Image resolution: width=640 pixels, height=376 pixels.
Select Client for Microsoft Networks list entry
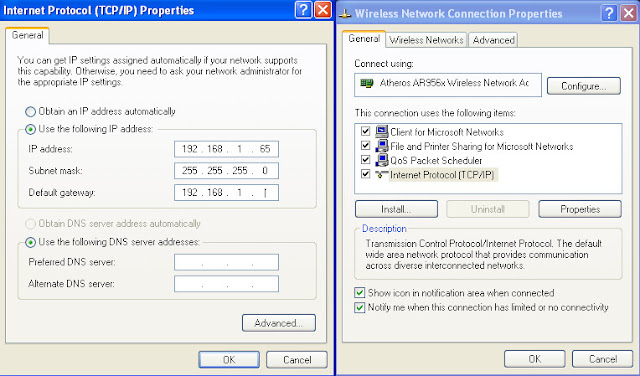pos(447,132)
